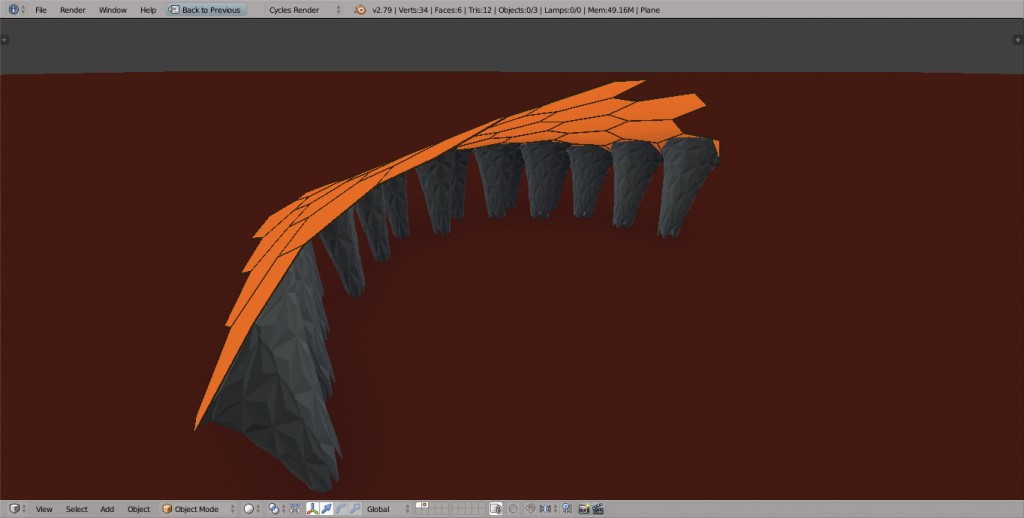The width and height of the screenshot is (1024, 518).
Task: Click the viewport shading sphere icon
Action: tap(250, 509)
